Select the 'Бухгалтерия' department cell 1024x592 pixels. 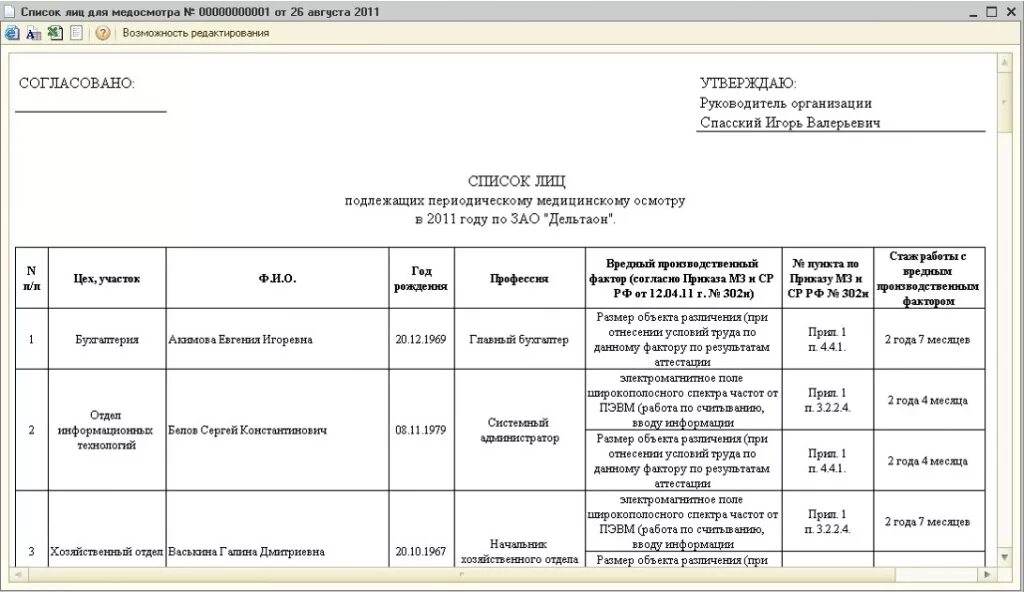[x=107, y=339]
